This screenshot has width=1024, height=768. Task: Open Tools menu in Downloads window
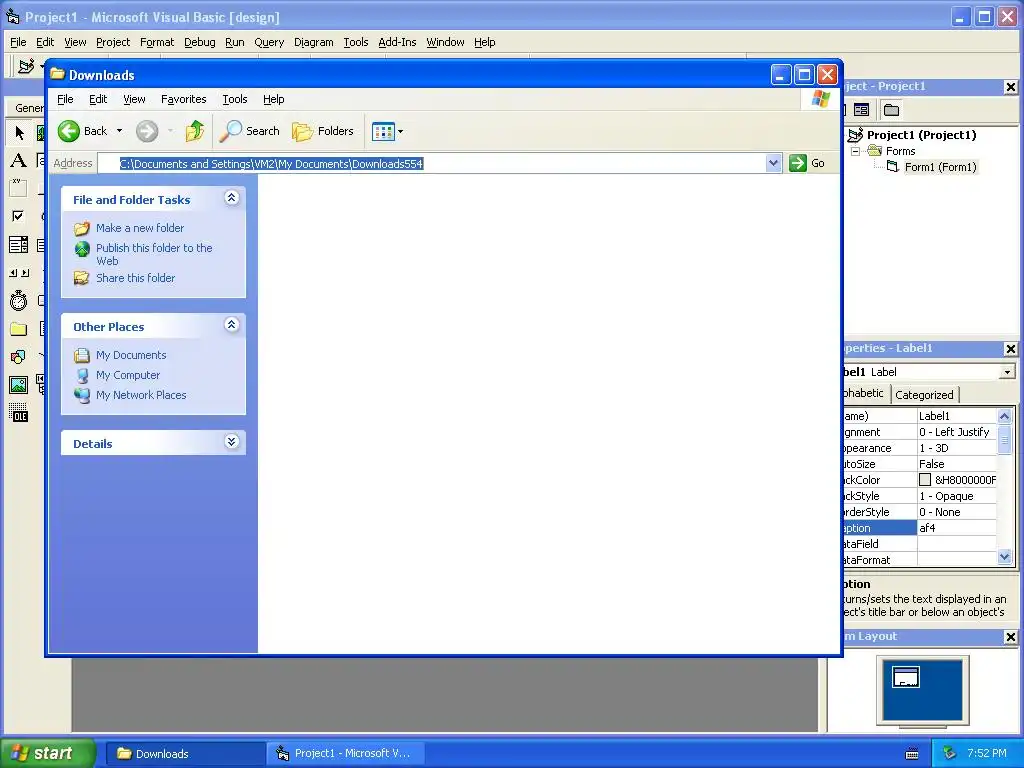point(234,99)
